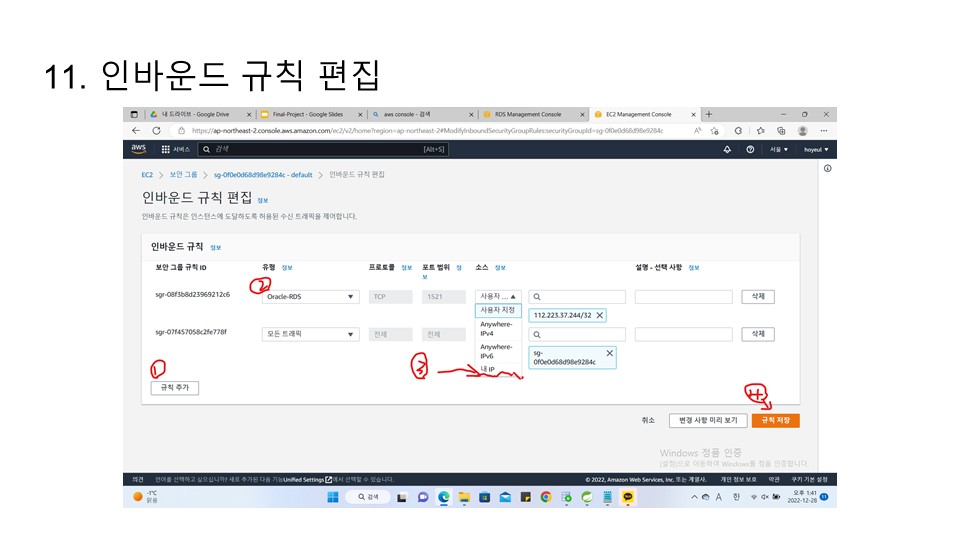Select Anywhere-IPv4 source option
The height and width of the screenshot is (540, 960).
pos(498,329)
